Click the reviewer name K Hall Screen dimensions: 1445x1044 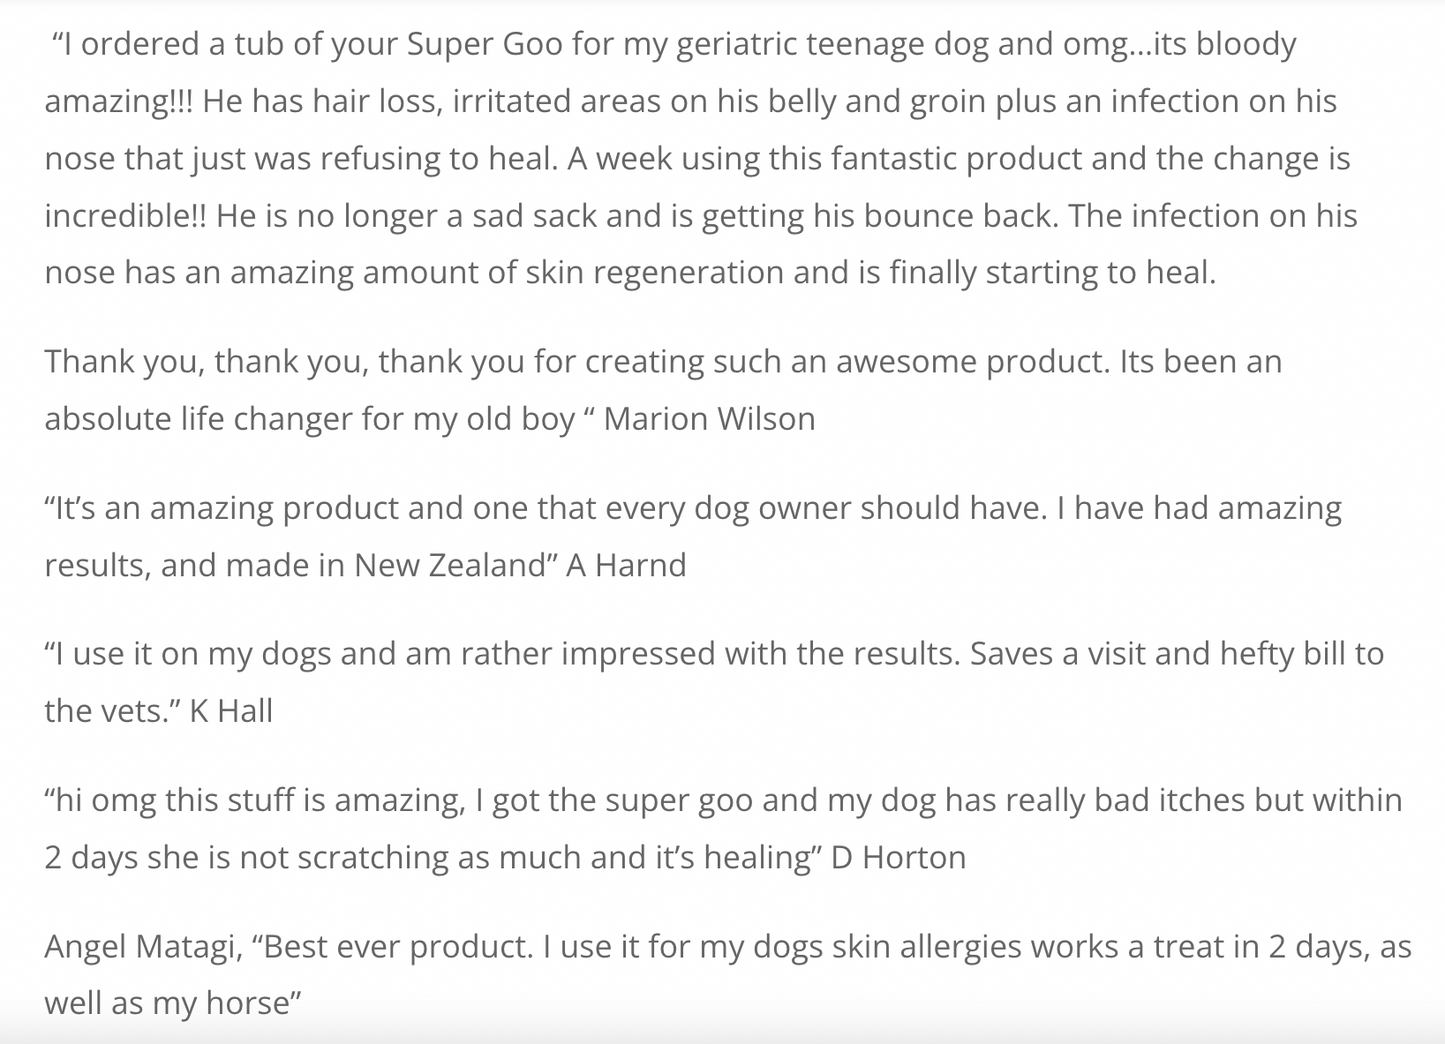231,711
